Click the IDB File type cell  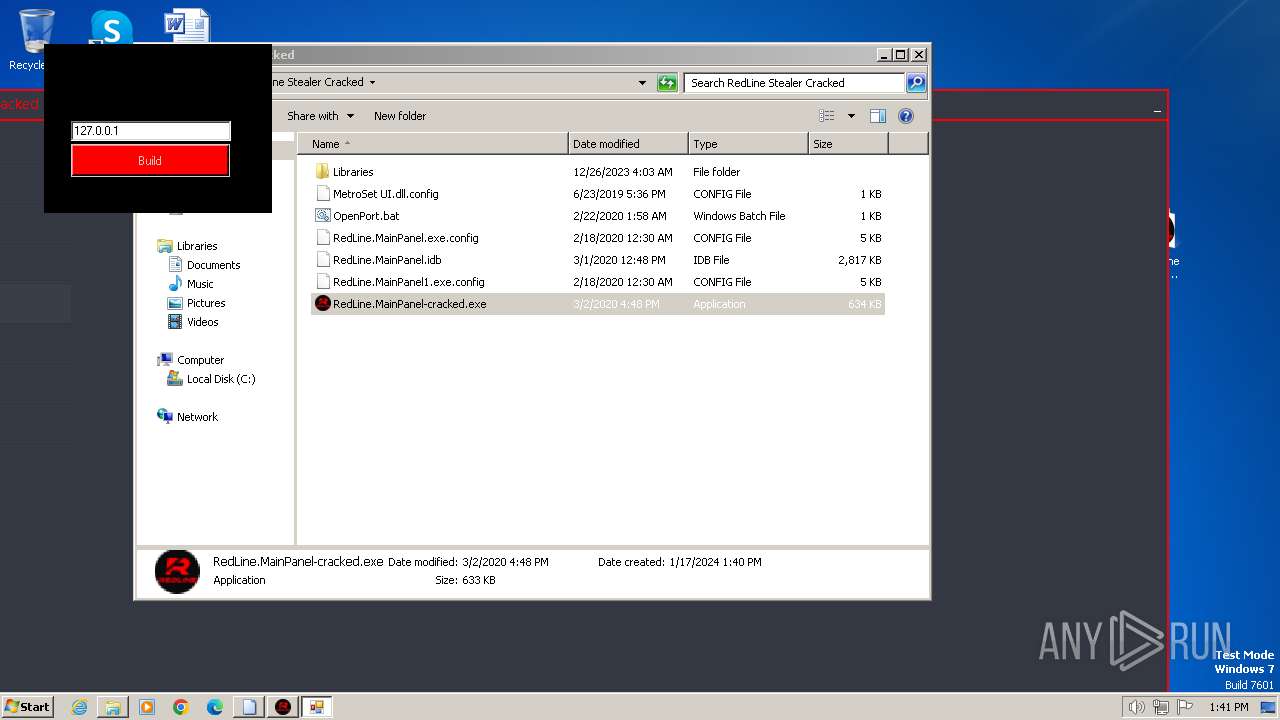coord(711,260)
